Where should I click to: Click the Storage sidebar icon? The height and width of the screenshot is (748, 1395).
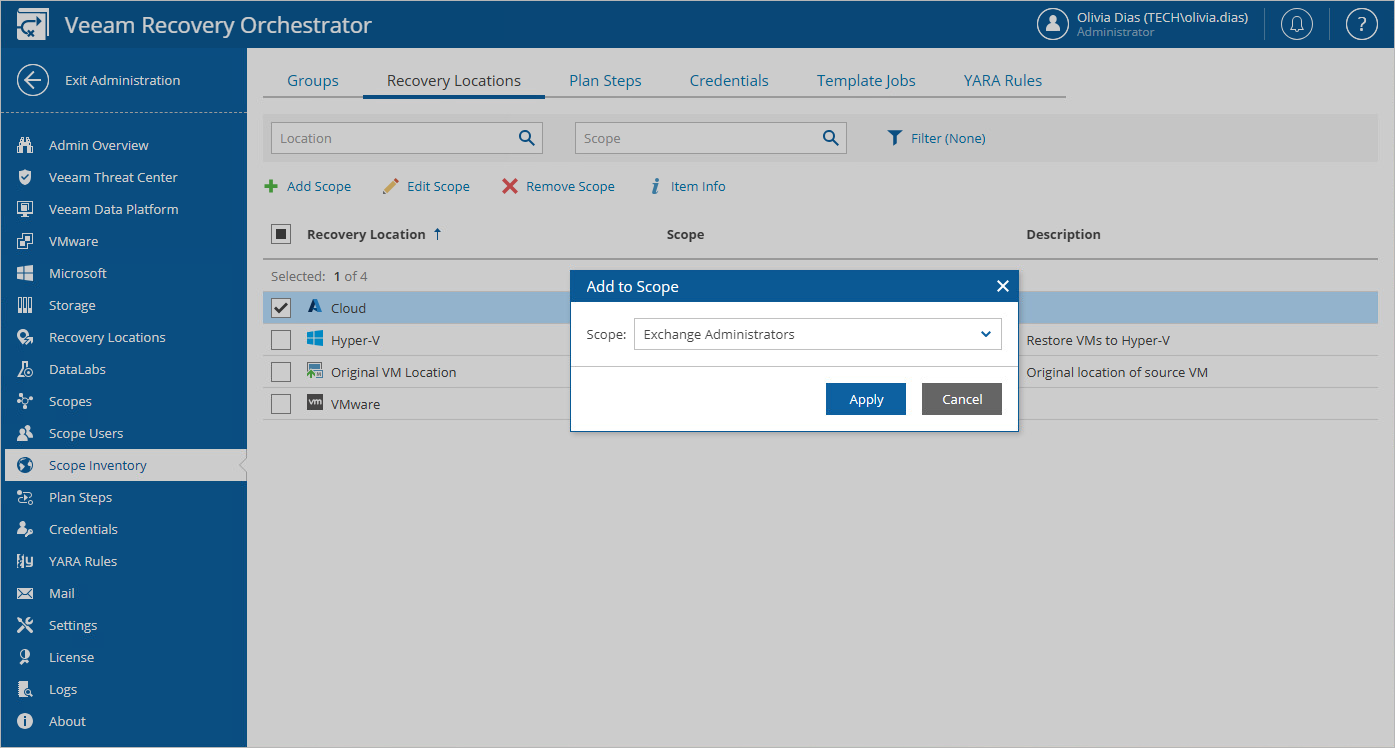click(26, 305)
